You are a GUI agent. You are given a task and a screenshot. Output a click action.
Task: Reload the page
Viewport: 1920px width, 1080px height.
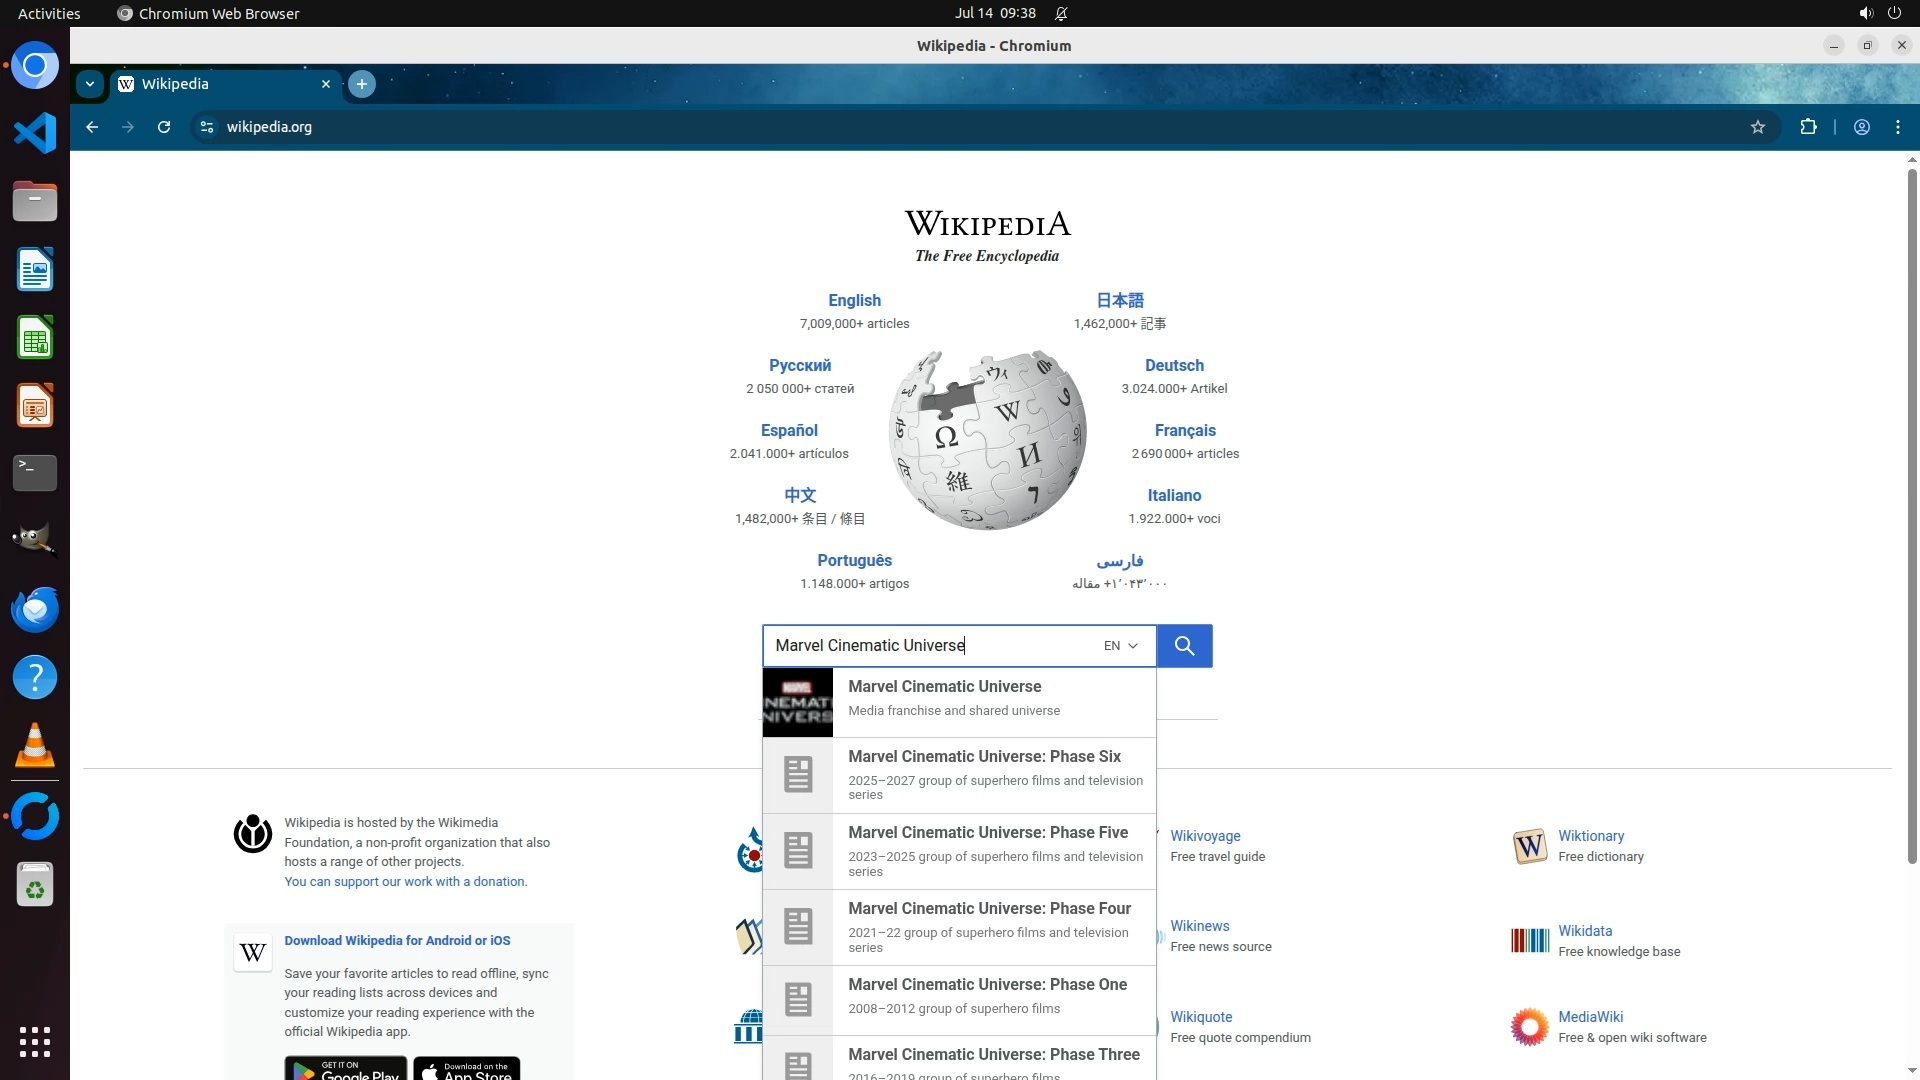click(x=164, y=127)
